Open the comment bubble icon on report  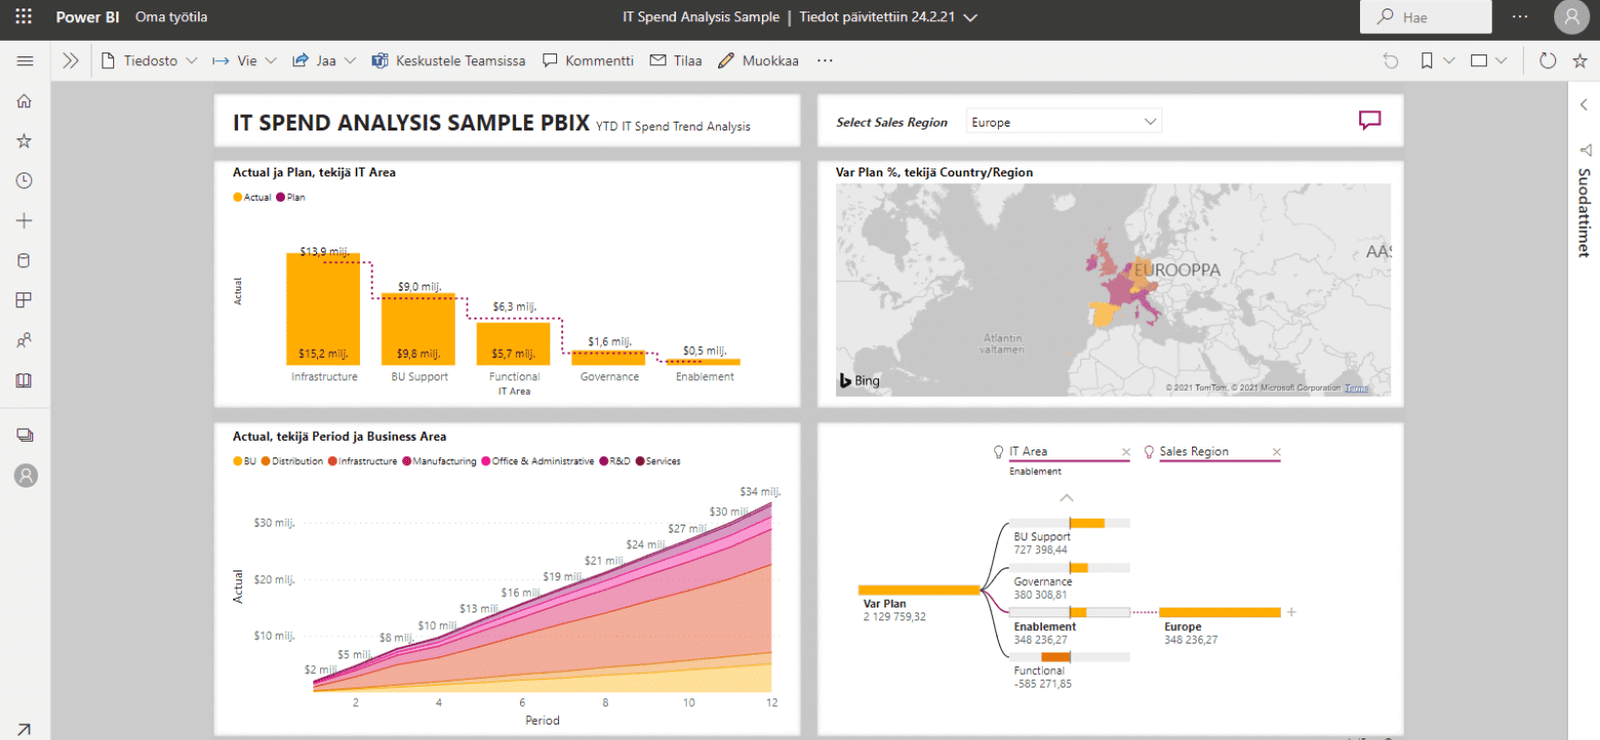(1369, 121)
